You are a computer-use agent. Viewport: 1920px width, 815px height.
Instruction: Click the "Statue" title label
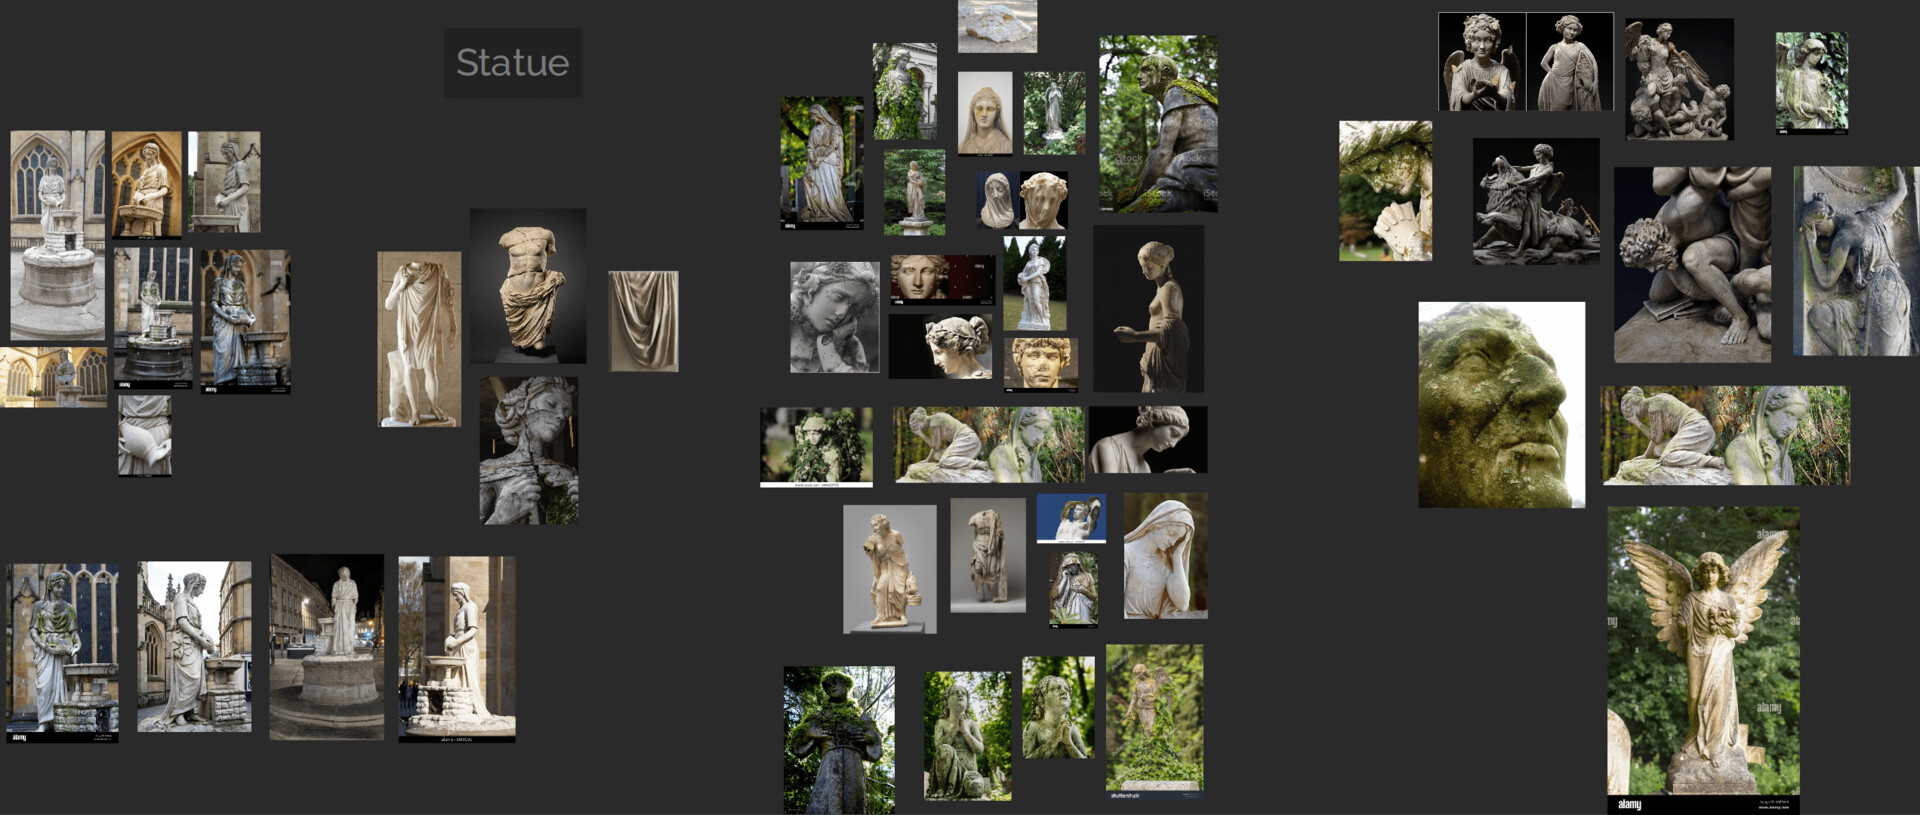point(512,63)
